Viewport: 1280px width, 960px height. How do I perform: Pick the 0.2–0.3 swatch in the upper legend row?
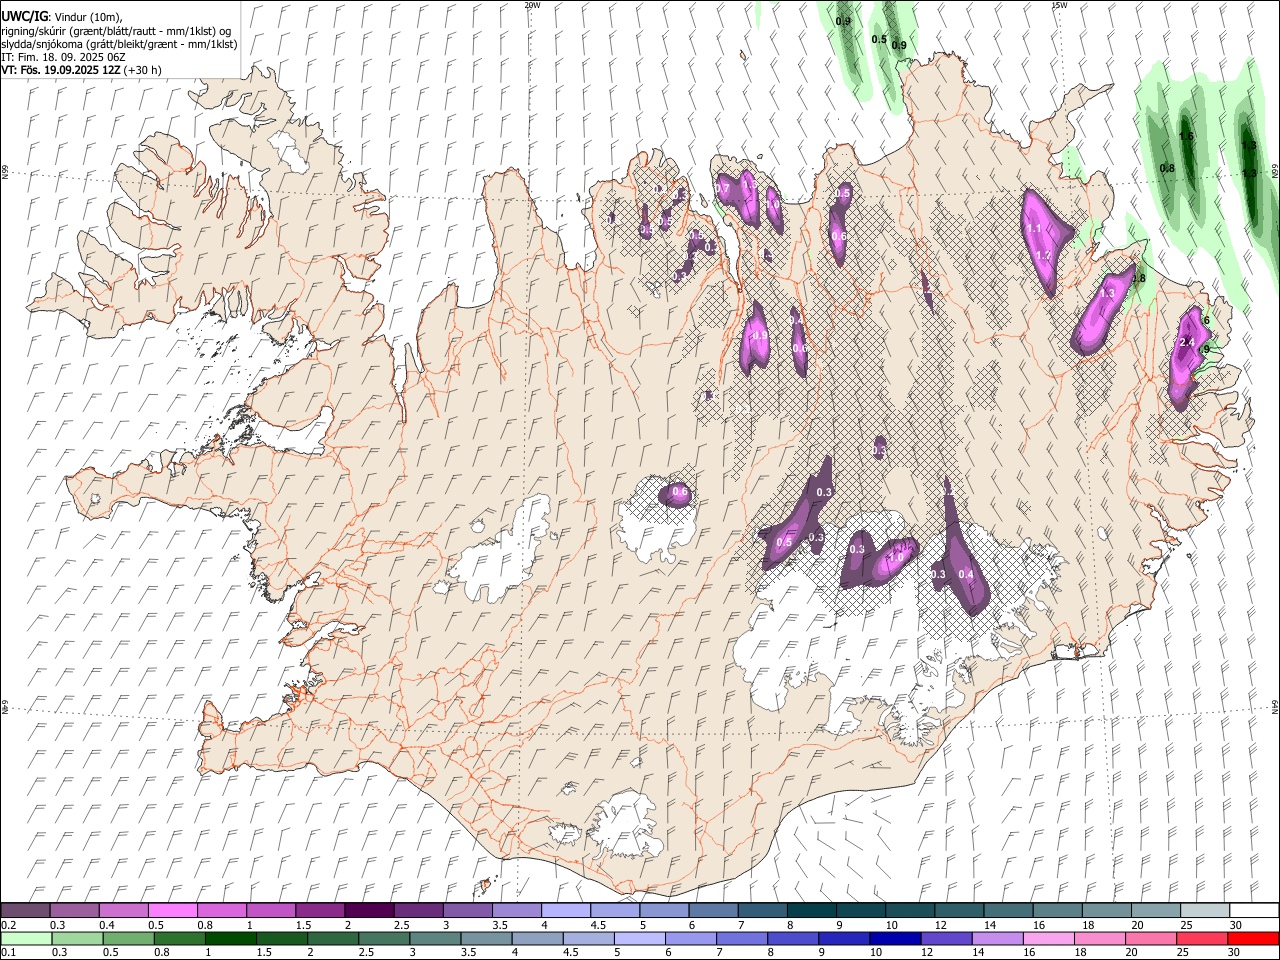[26, 911]
